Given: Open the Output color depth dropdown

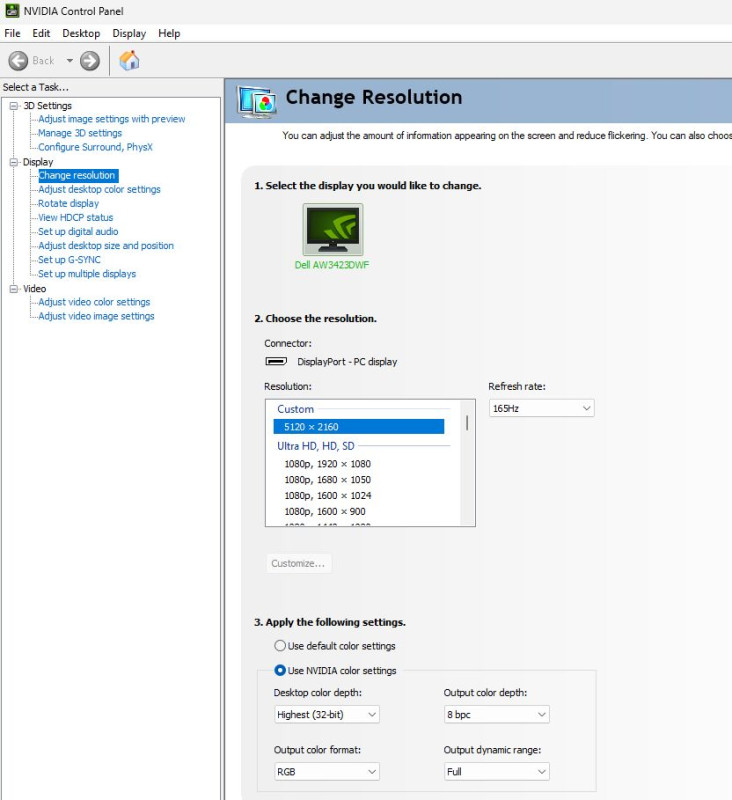Looking at the screenshot, I should click(497, 714).
